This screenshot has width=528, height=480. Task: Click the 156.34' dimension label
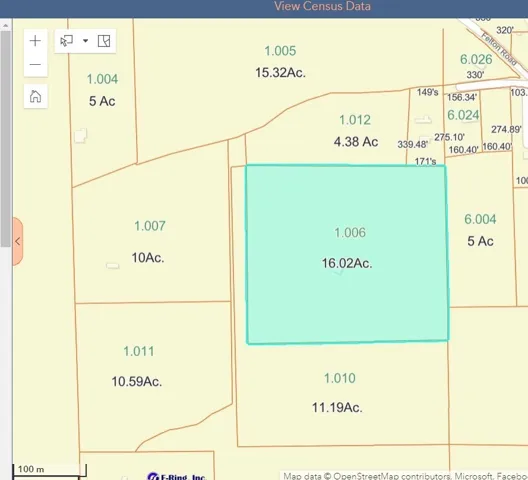(462, 97)
